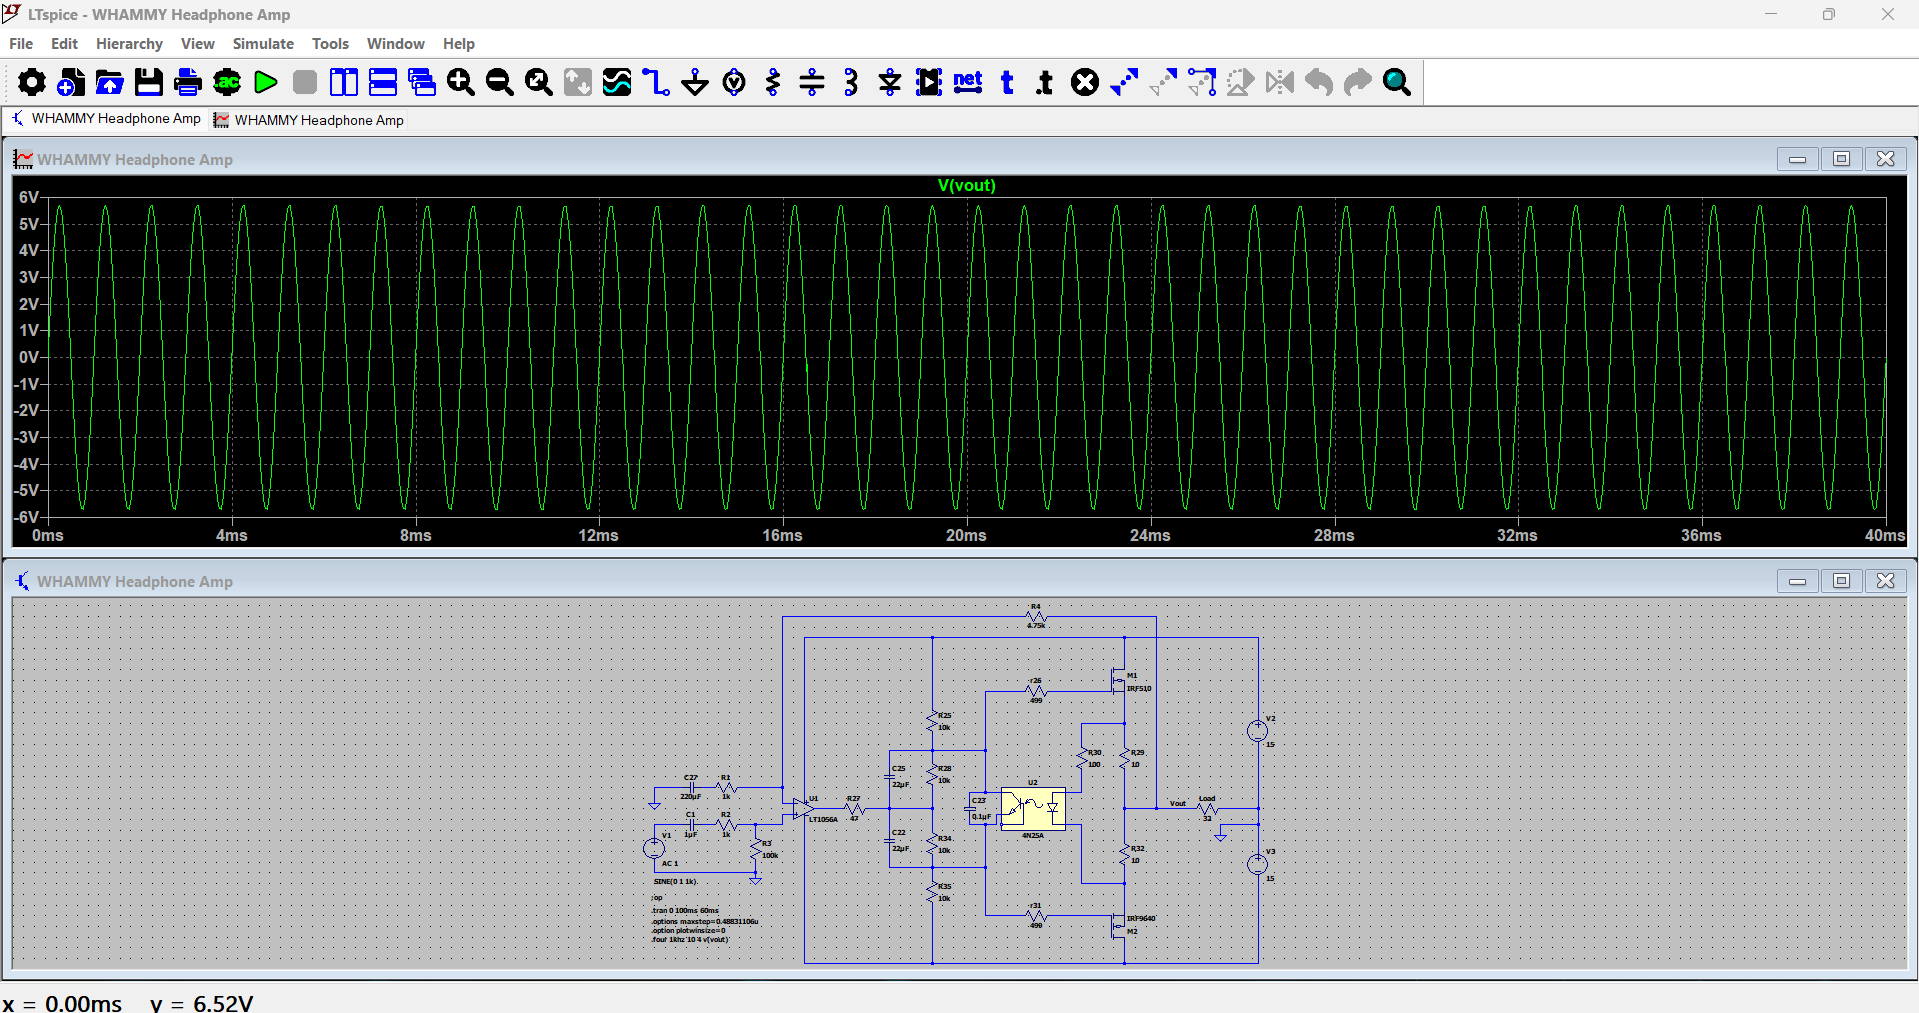1919x1013 pixels.
Task: Click the Print icon
Action: pos(188,82)
